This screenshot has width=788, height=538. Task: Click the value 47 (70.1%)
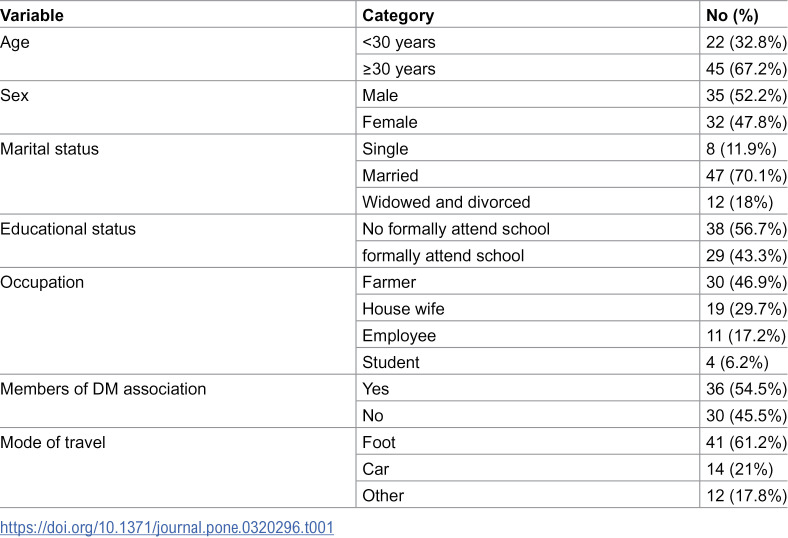tap(746, 175)
